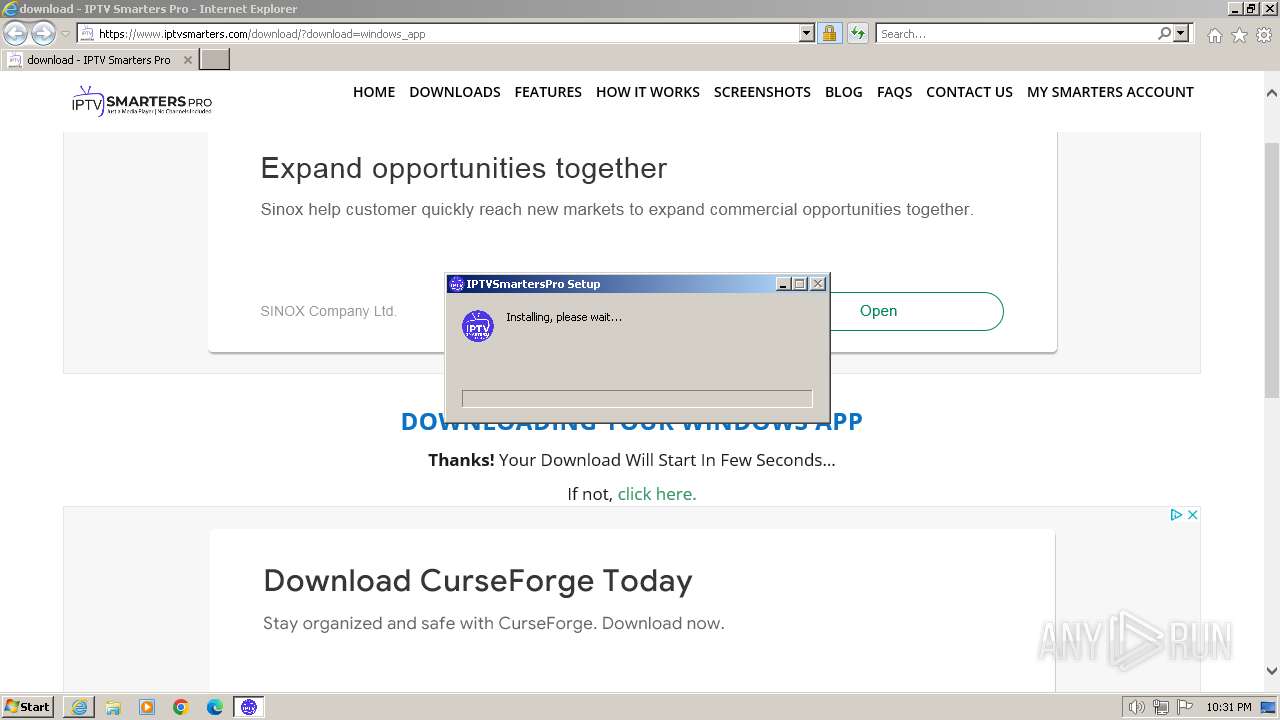1280x720 pixels.
Task: Click the URL address field
Action: click(447, 33)
